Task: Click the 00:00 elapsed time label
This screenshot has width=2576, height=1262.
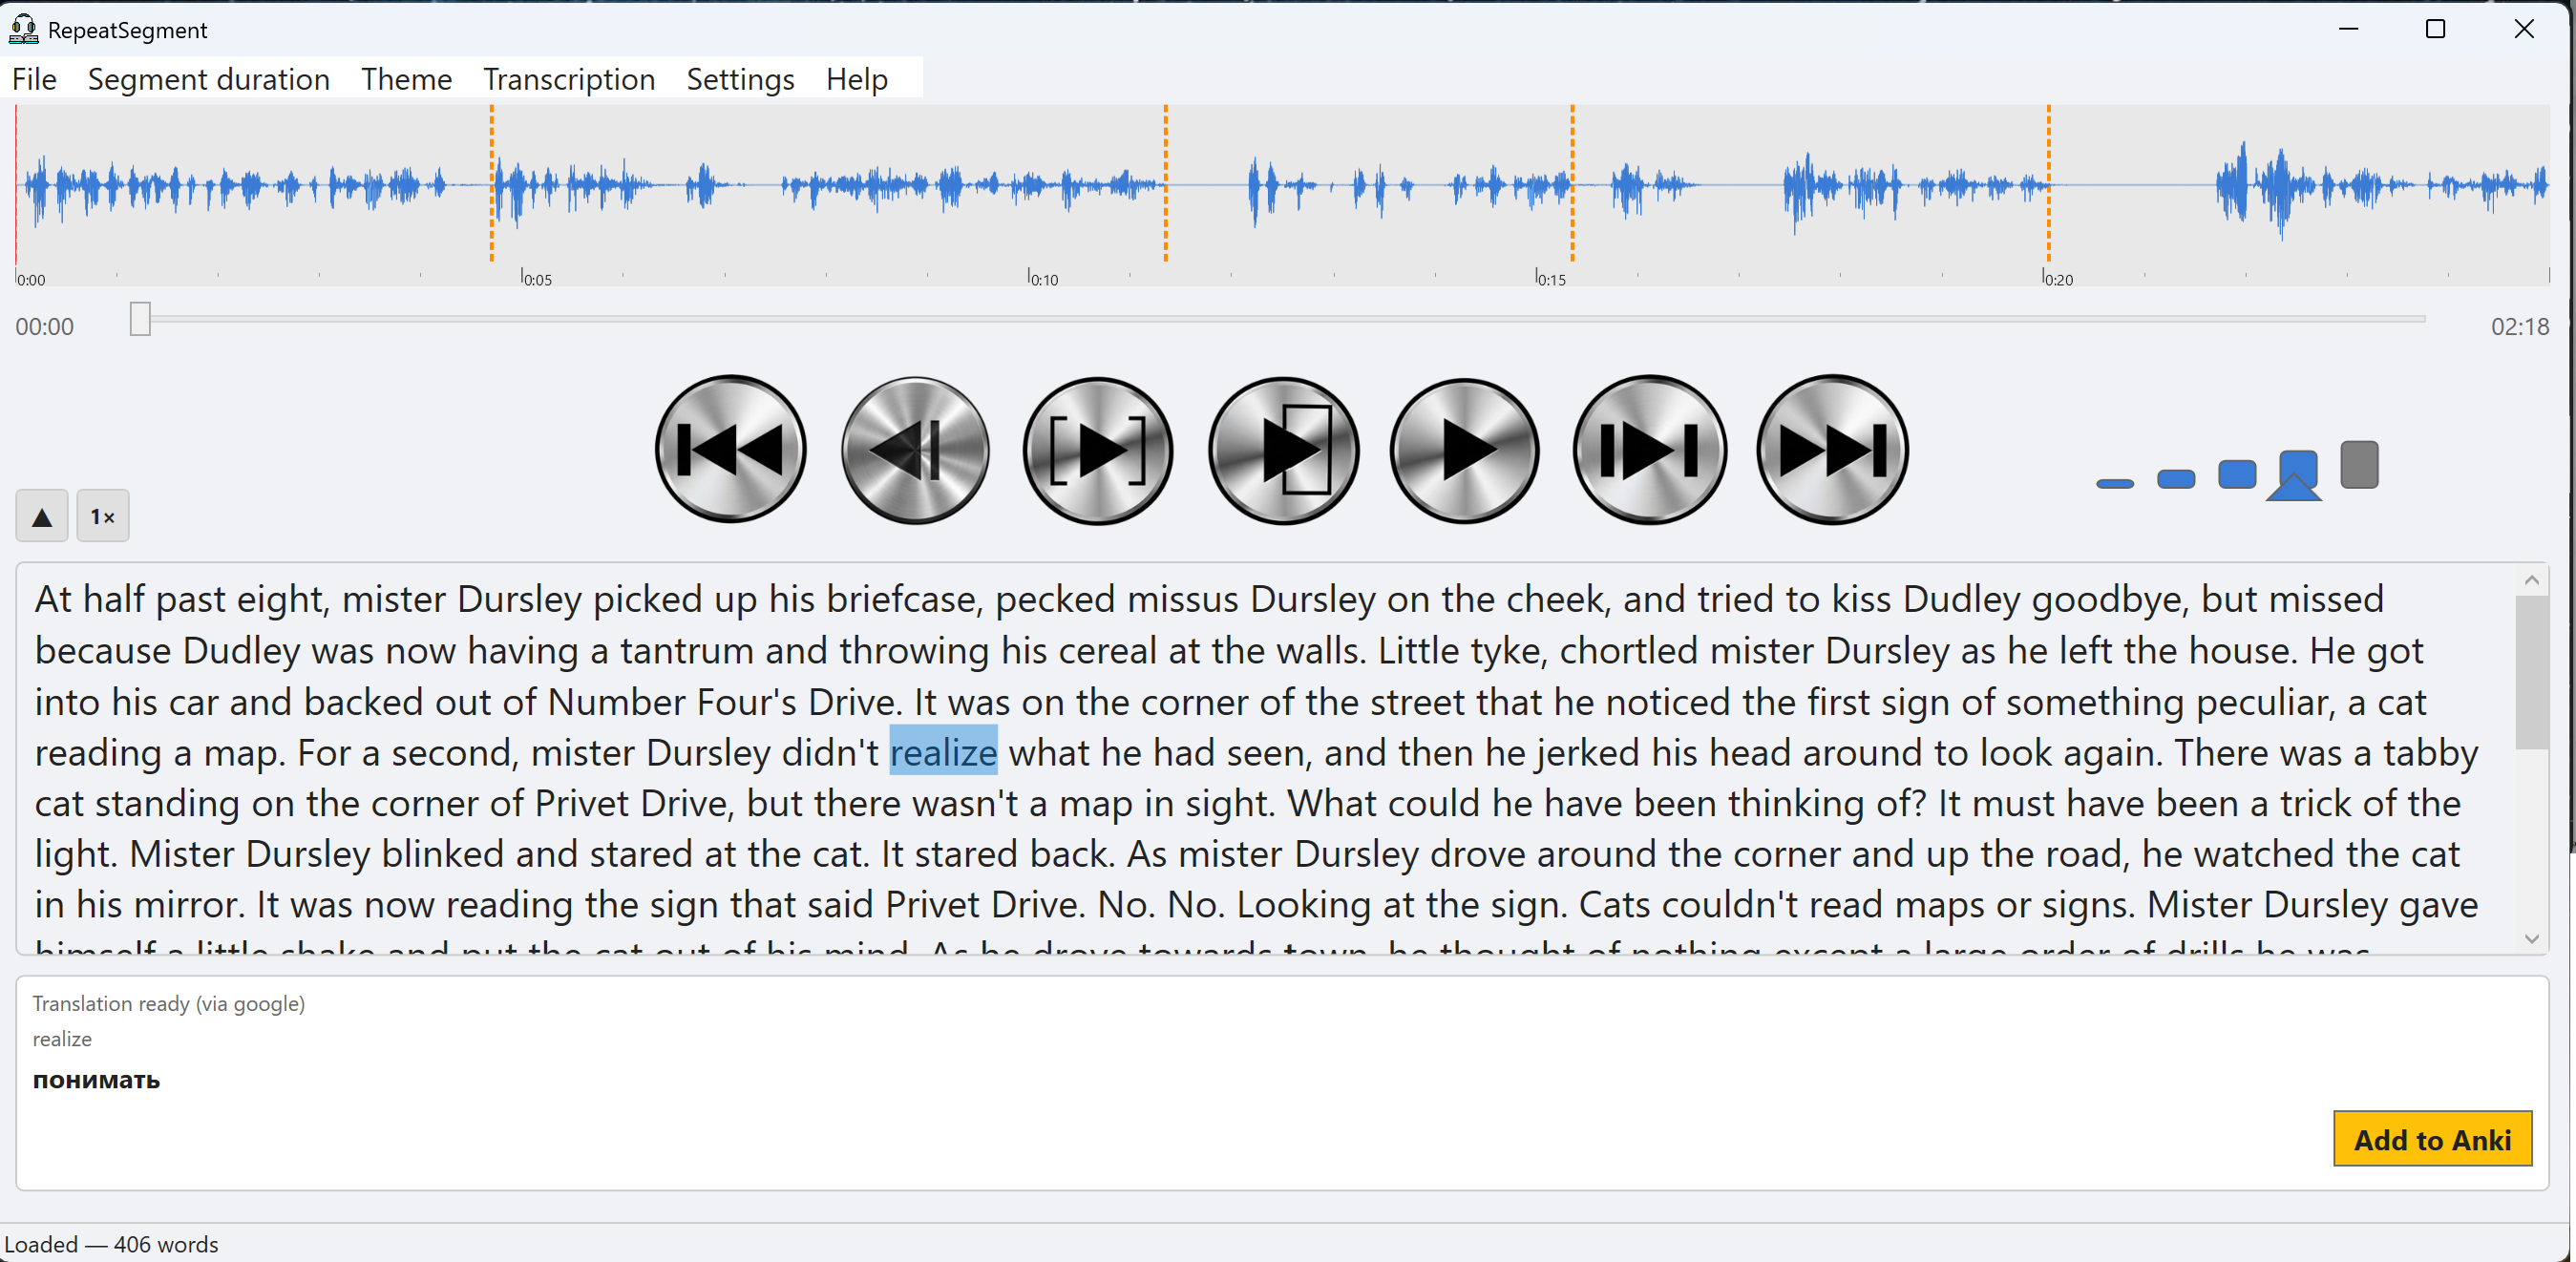Action: coord(45,327)
